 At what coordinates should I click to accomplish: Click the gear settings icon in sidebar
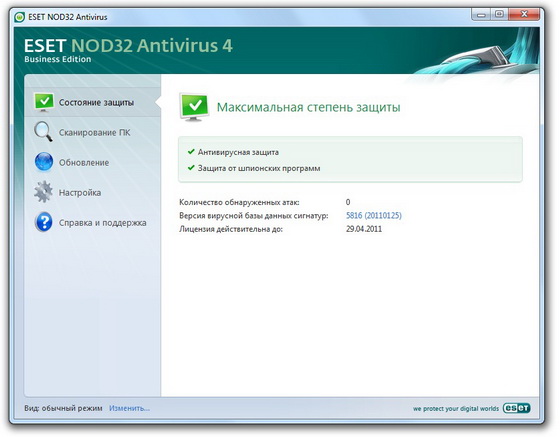tap(44, 192)
